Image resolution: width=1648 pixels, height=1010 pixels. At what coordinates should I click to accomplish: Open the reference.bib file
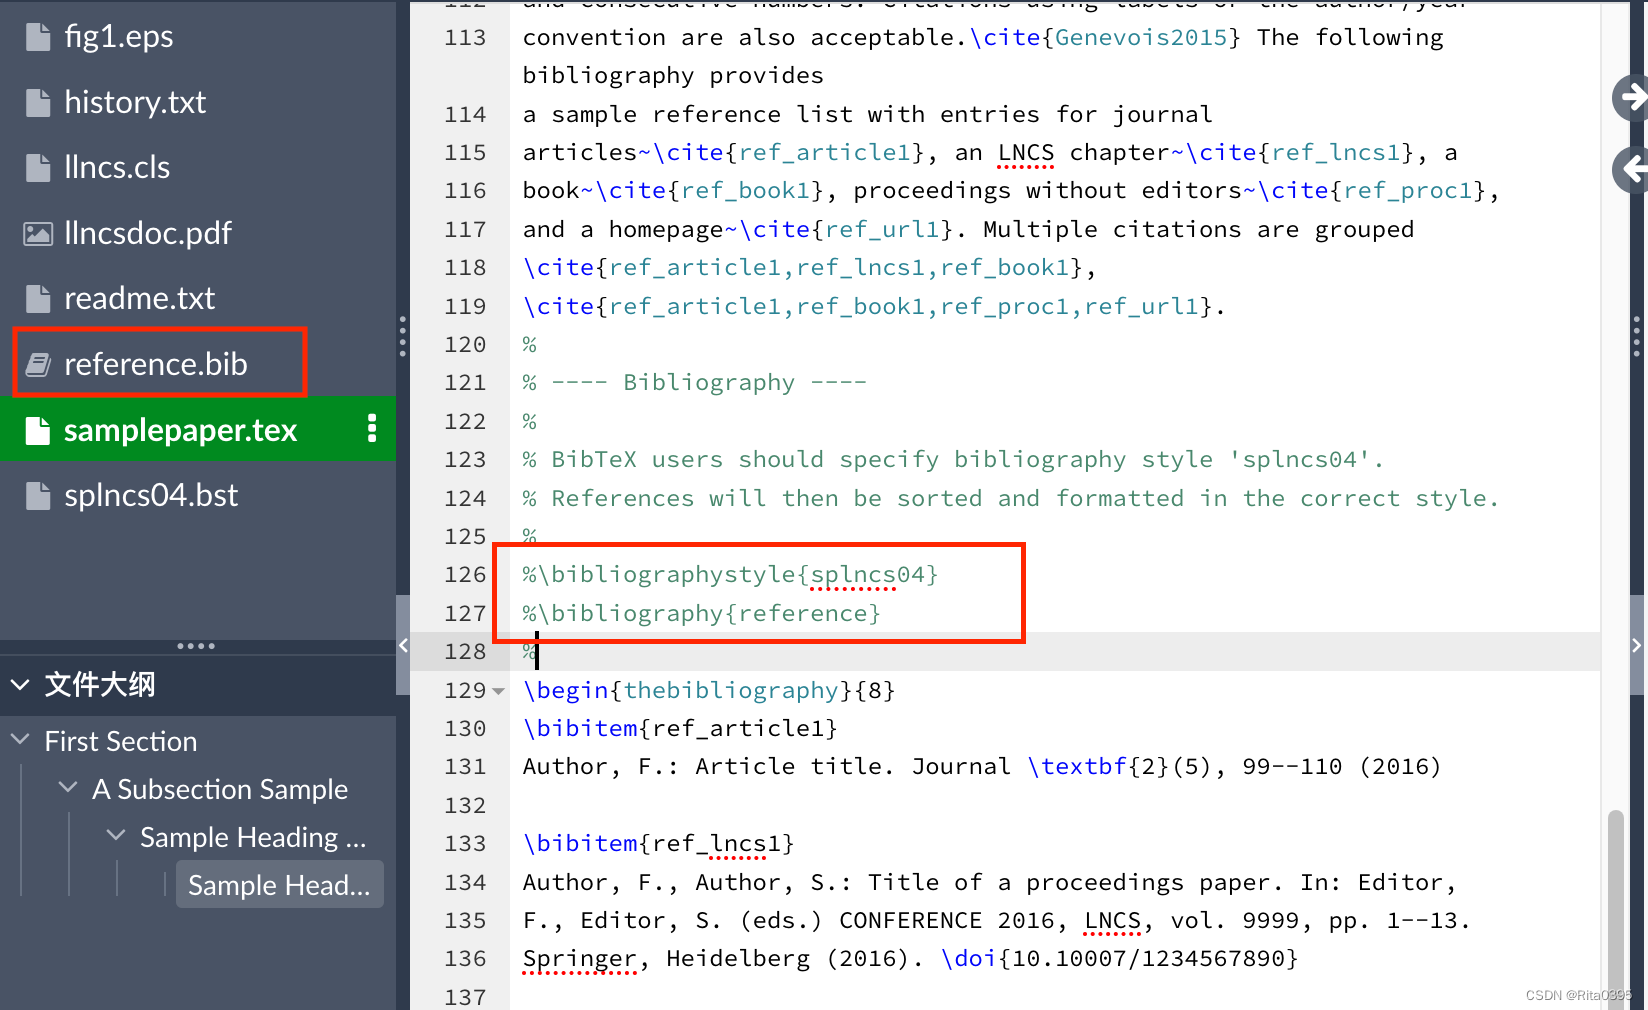tap(155, 363)
